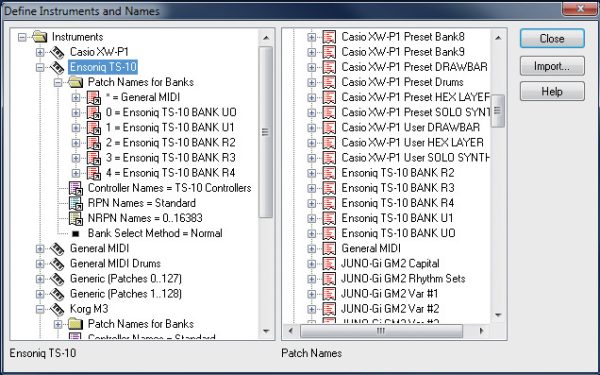Viewport: 600px width, 375px height.
Task: Click the RPN Names = Standard icon
Action: coord(75,203)
